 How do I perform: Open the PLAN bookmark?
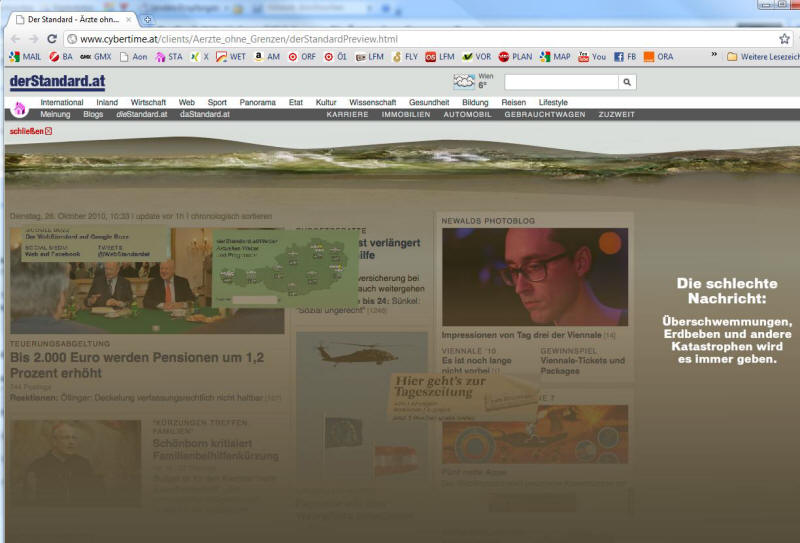[x=516, y=57]
